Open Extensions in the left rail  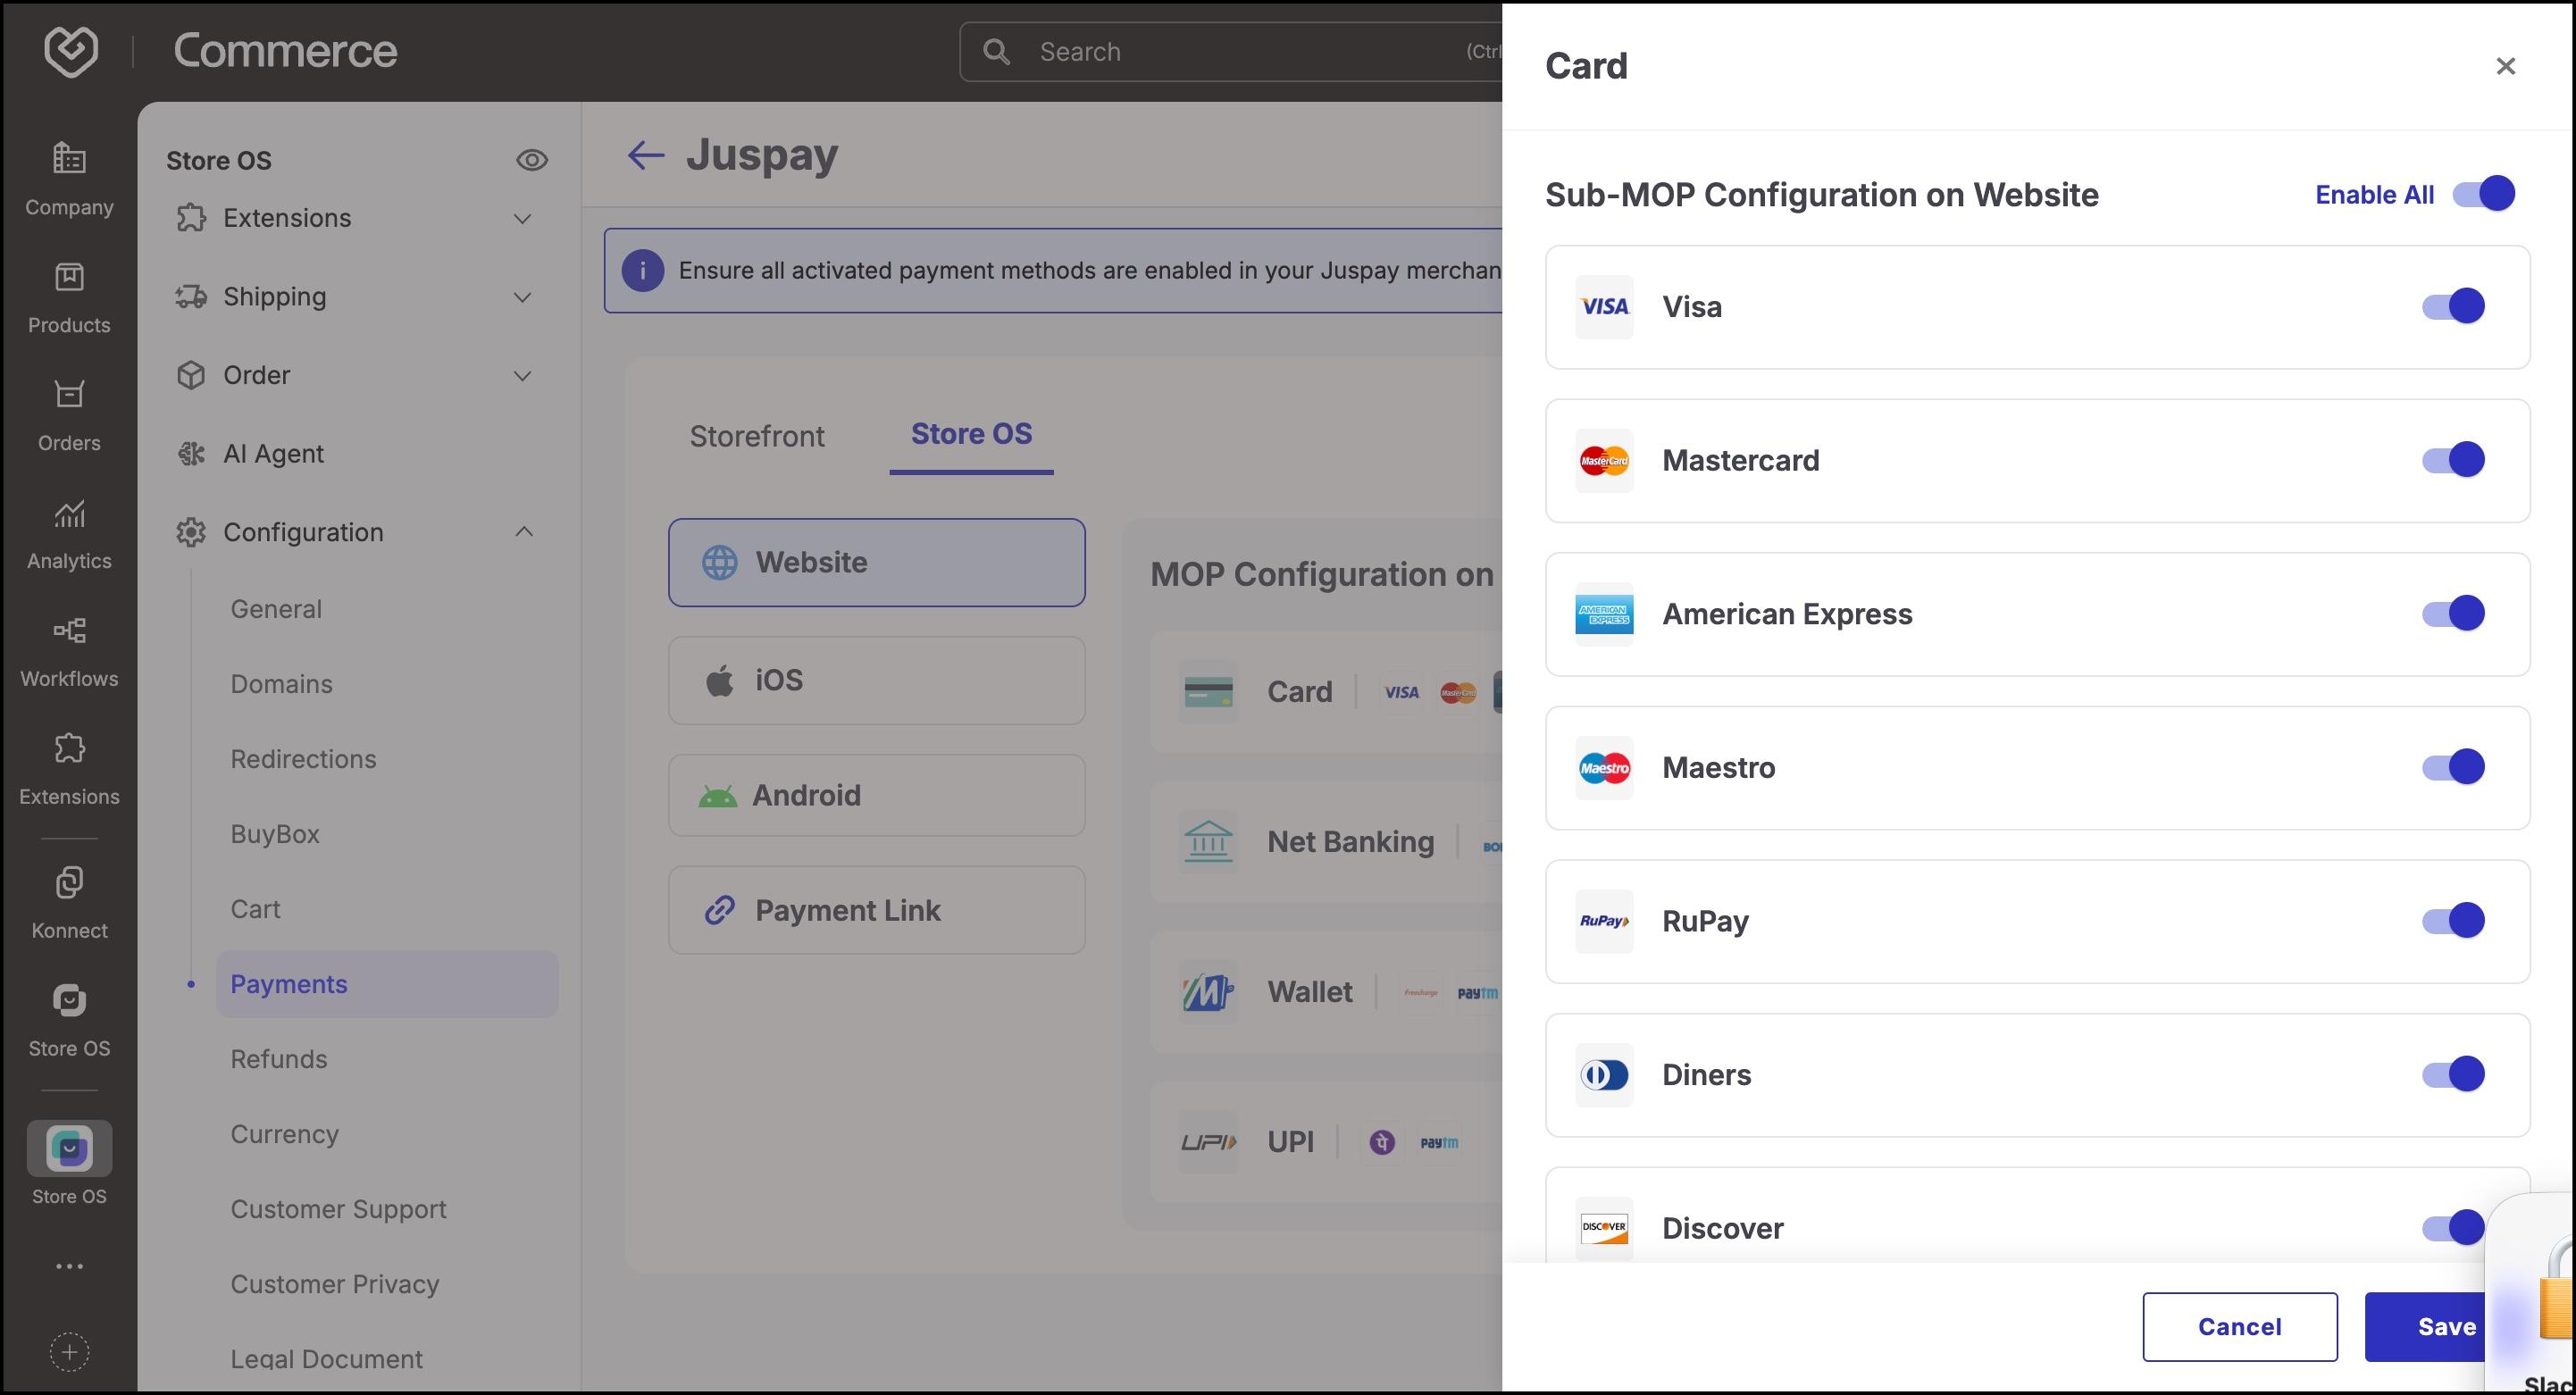point(69,748)
